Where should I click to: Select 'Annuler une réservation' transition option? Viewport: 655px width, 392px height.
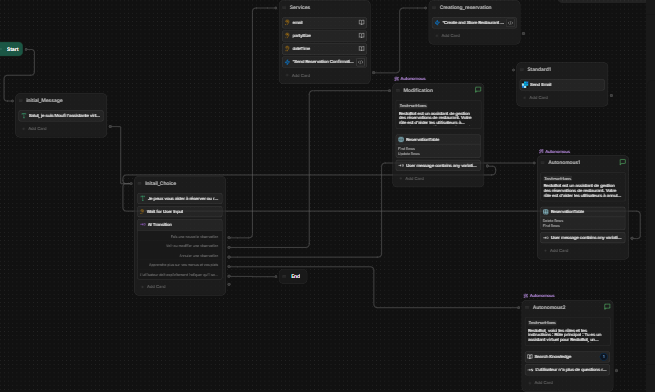coord(199,256)
